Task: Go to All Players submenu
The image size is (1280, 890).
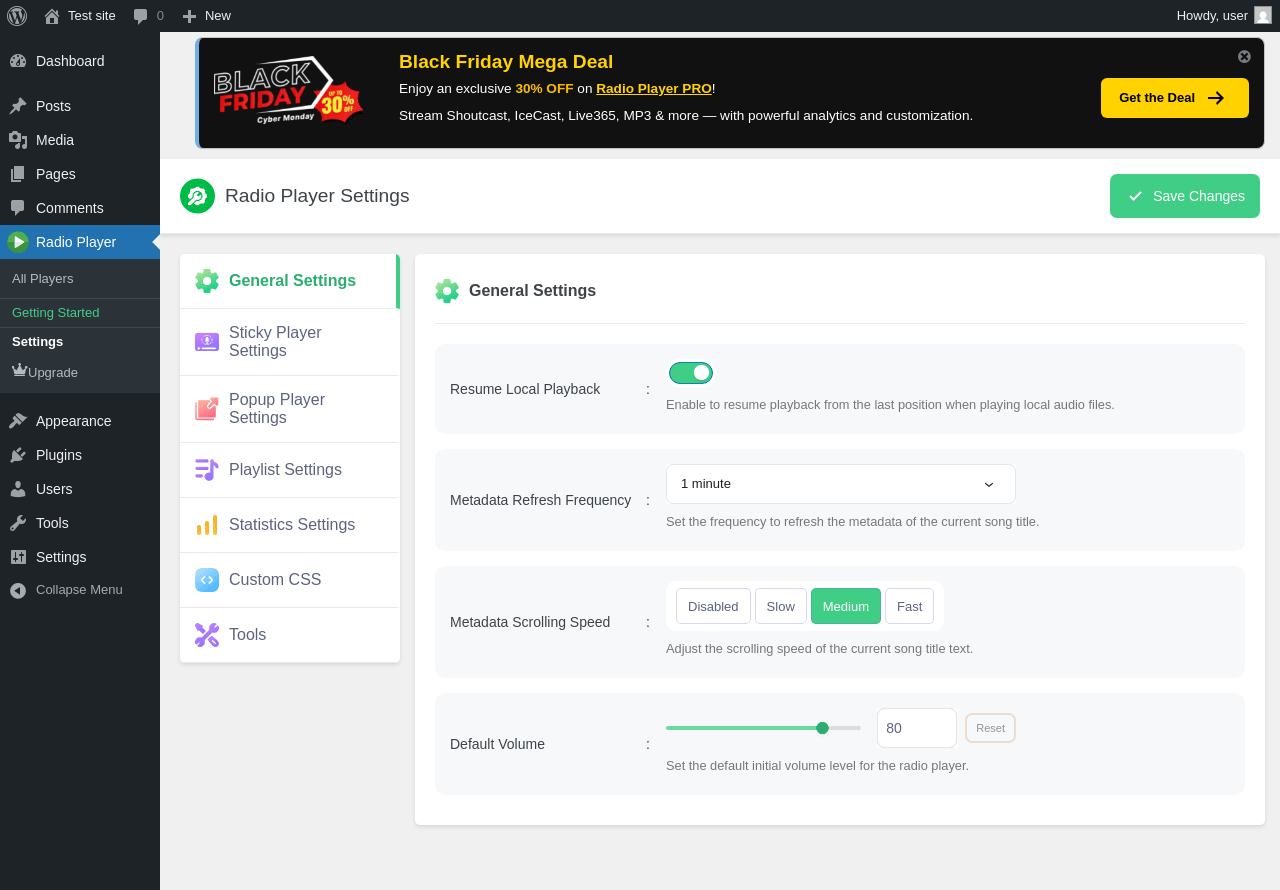Action: click(80, 278)
